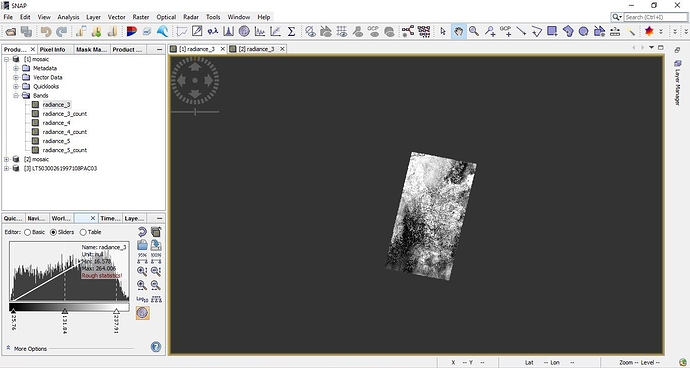The image size is (690, 368).
Task: Choose the GCP placing tool
Action: click(505, 31)
